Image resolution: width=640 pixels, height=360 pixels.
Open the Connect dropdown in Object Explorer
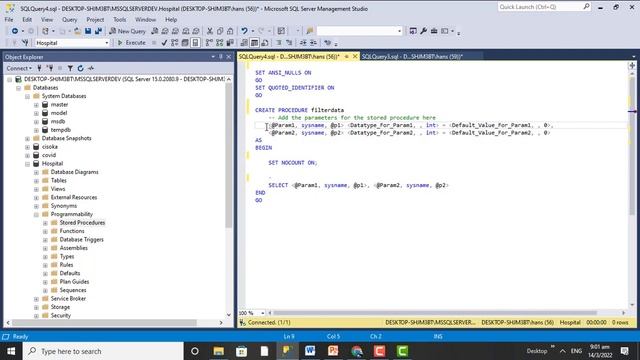coord(19,68)
